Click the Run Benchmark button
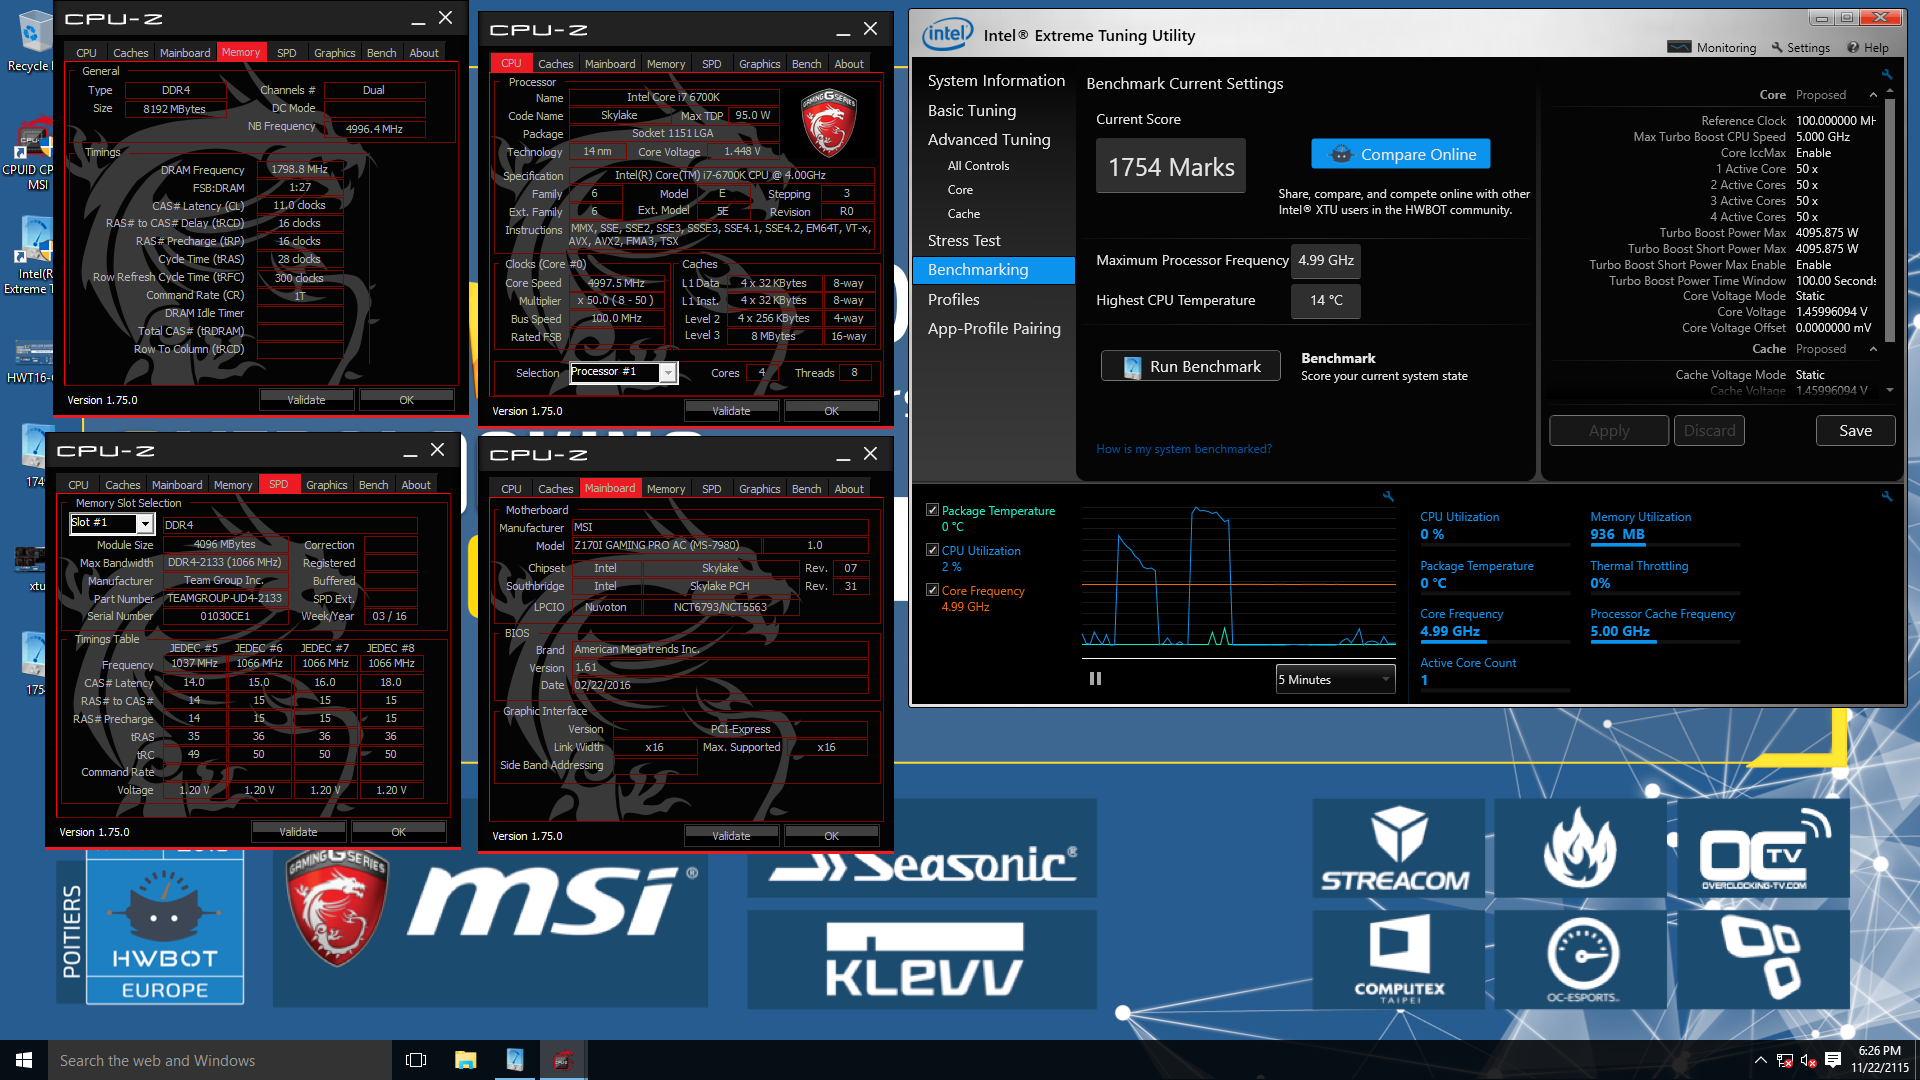1920x1080 pixels. click(1190, 366)
